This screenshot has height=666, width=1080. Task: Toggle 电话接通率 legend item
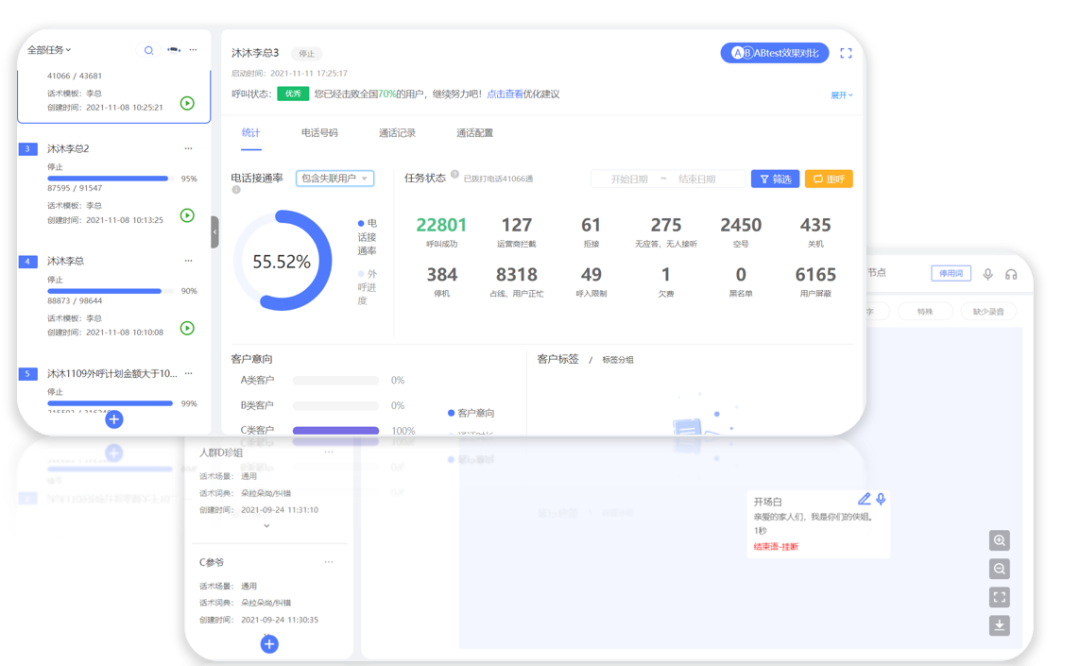(x=367, y=237)
